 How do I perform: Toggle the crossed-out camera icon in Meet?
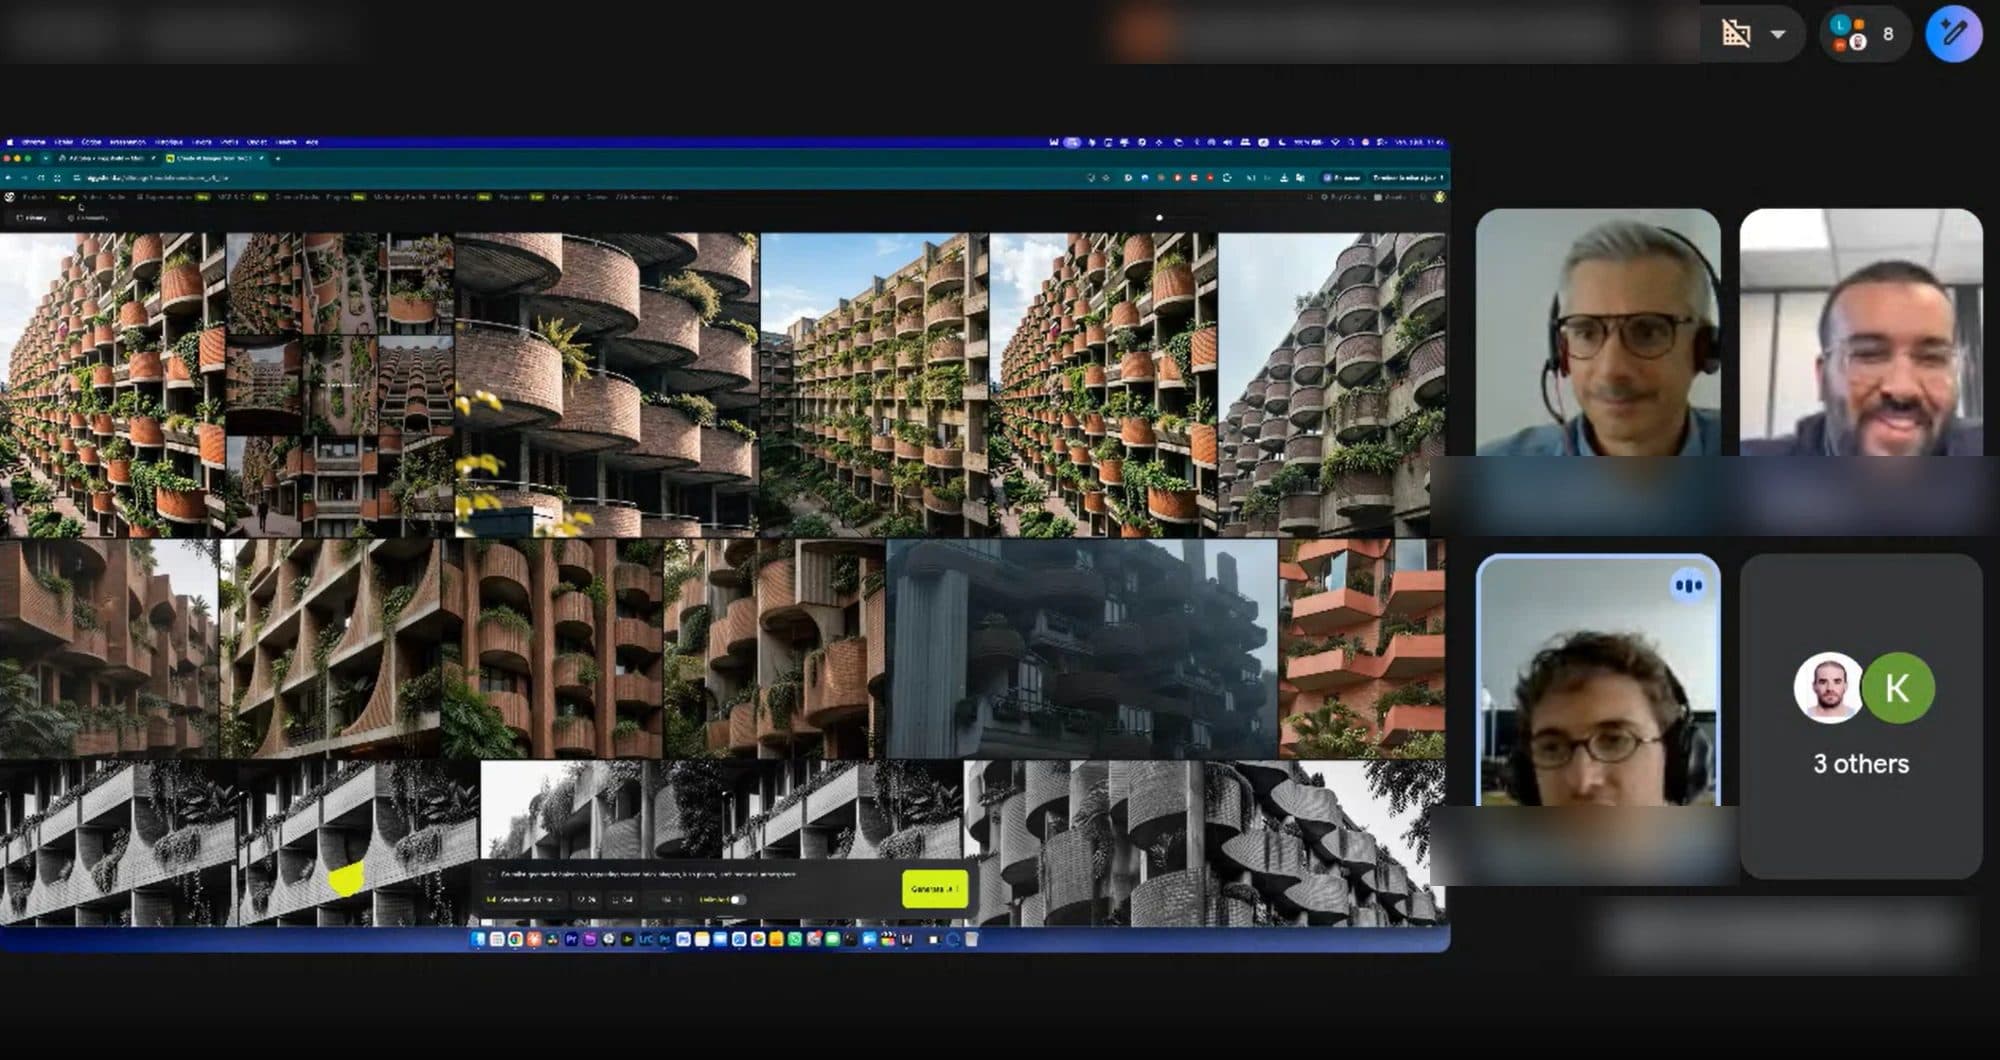1736,33
